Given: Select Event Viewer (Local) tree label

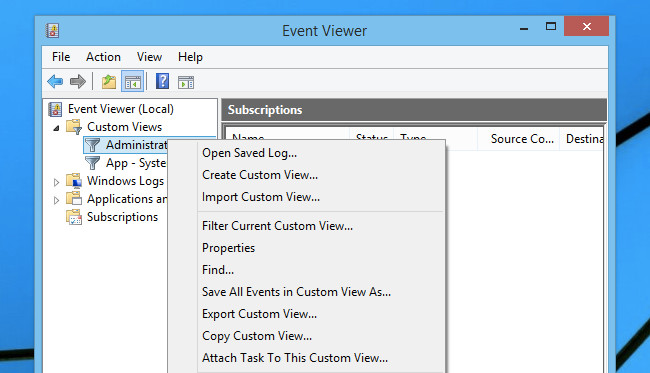Looking at the screenshot, I should point(121,109).
